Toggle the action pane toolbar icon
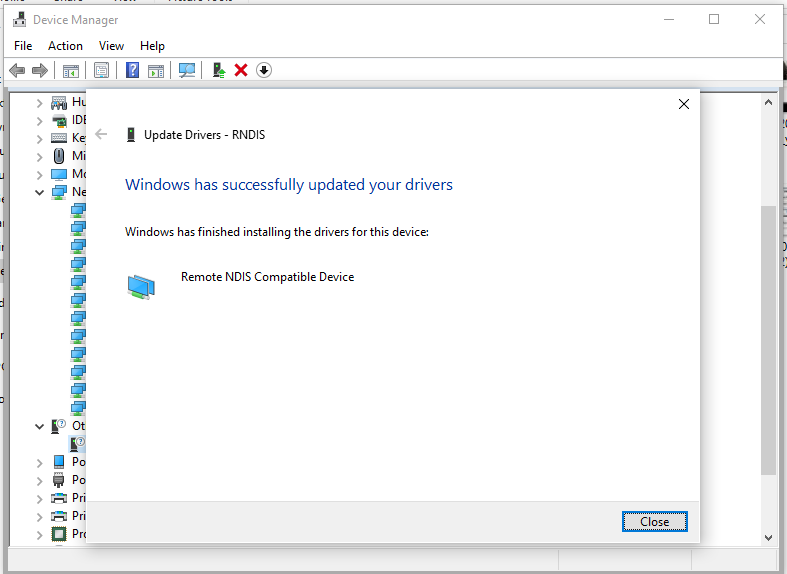The height and width of the screenshot is (574, 787). point(156,71)
